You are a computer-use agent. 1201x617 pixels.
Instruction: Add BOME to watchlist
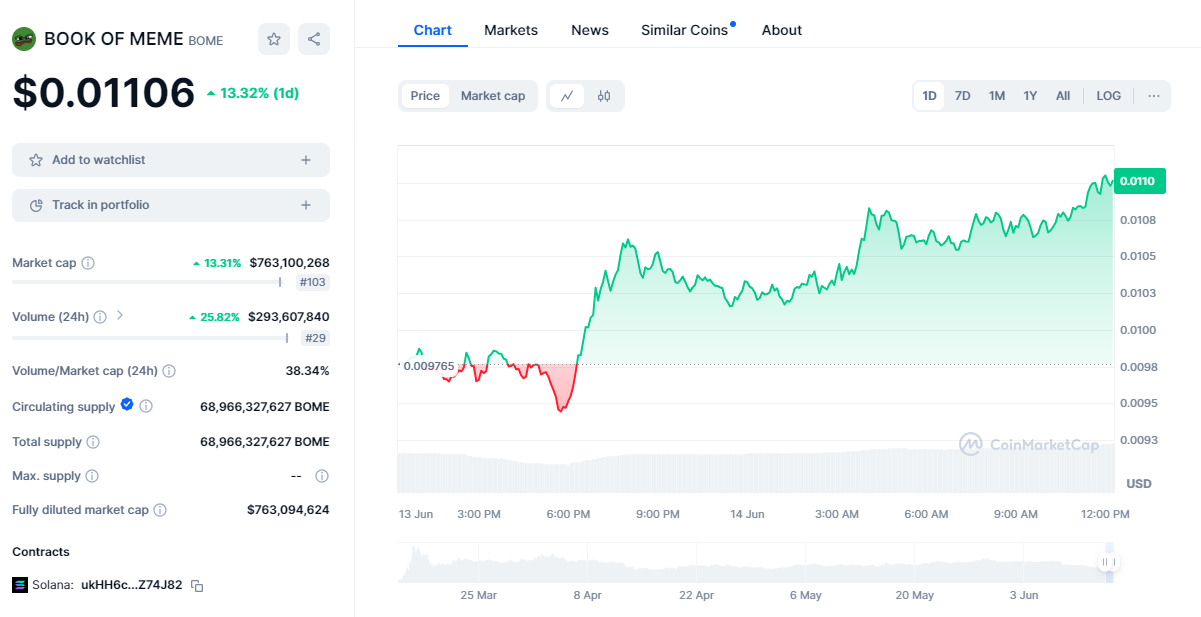click(x=171, y=160)
